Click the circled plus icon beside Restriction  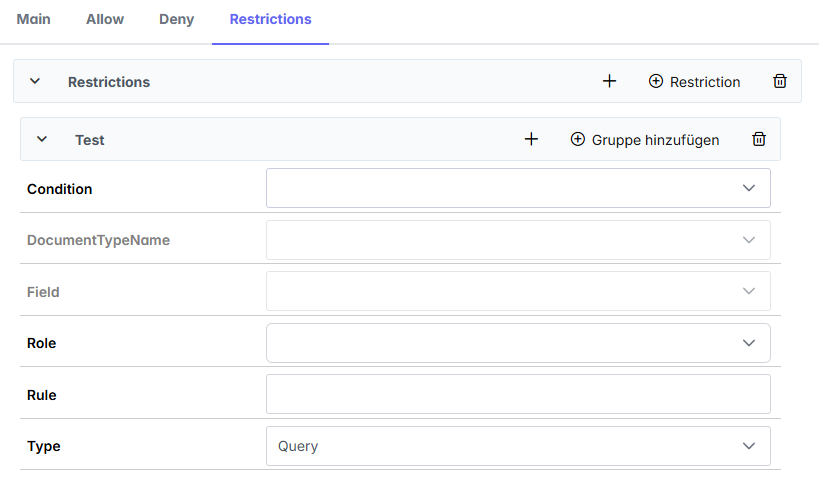[x=656, y=81]
